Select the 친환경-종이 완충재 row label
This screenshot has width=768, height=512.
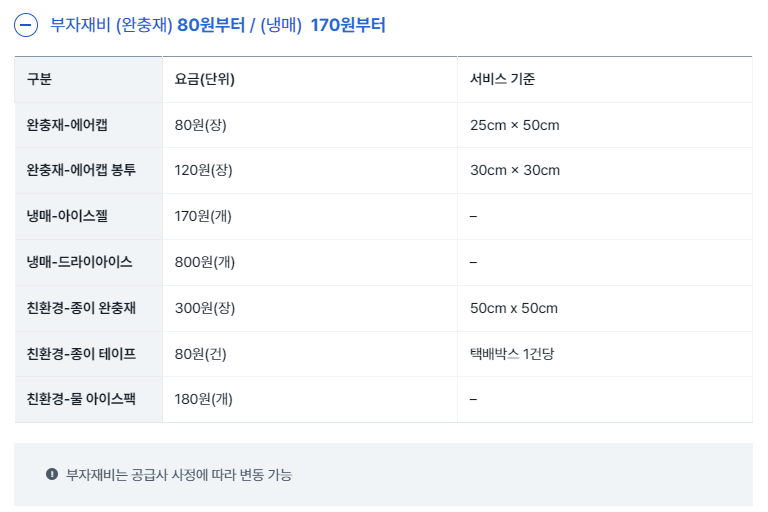81,308
